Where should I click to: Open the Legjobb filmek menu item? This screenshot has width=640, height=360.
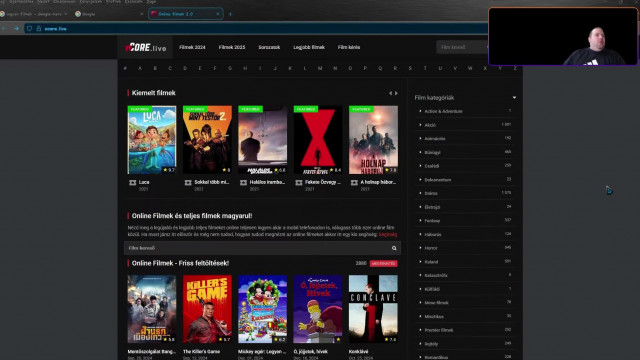[x=309, y=47]
